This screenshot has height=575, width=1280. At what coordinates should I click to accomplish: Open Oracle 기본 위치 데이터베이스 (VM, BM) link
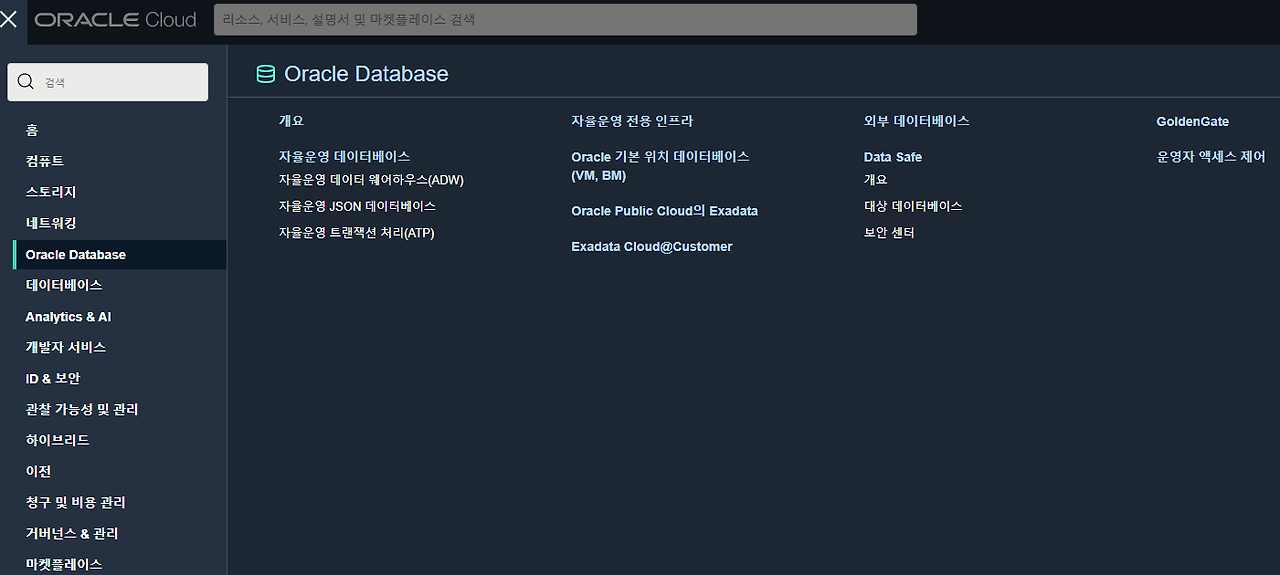(660, 166)
